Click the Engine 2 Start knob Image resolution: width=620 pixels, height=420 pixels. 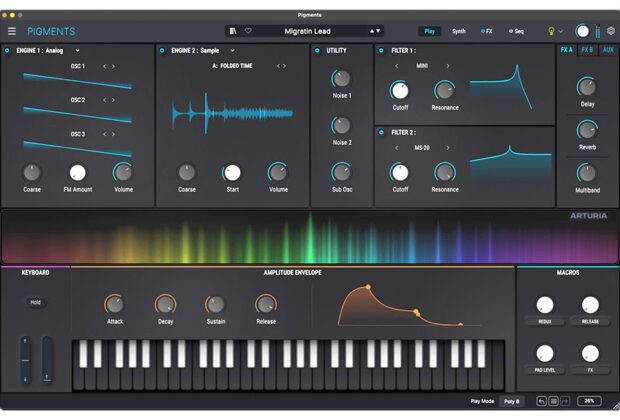232,173
